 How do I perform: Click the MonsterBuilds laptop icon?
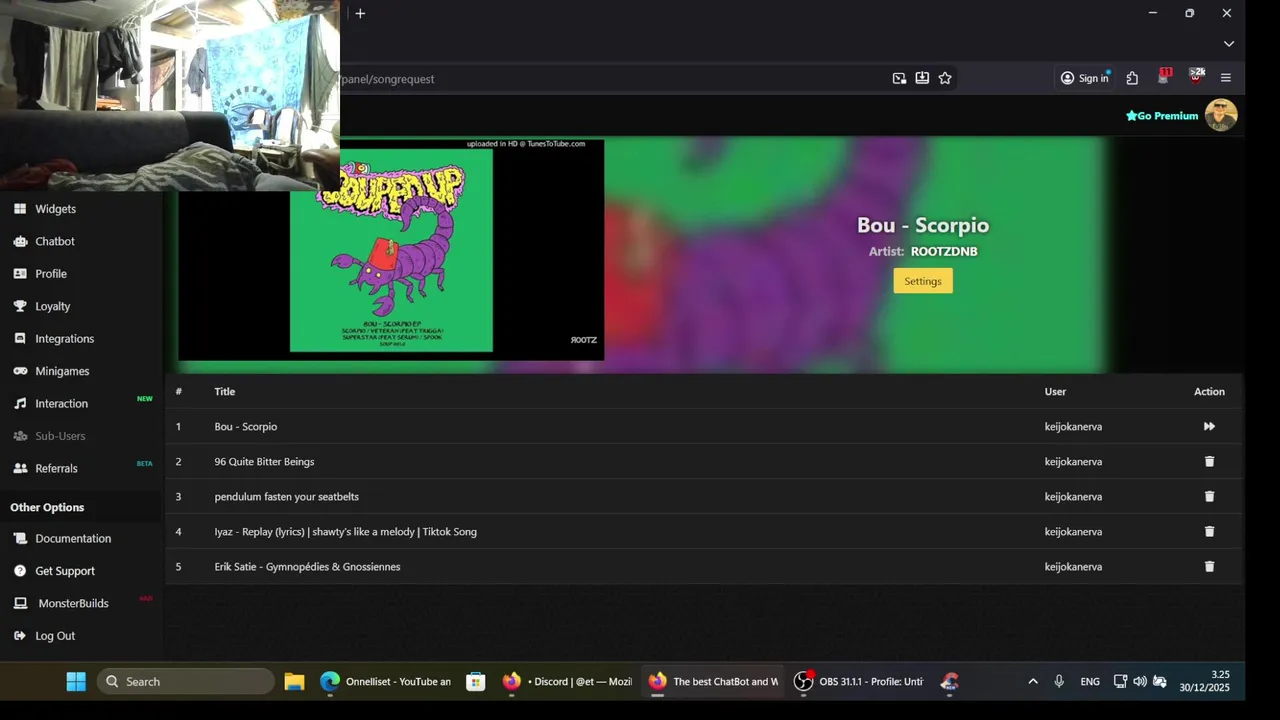(20, 603)
